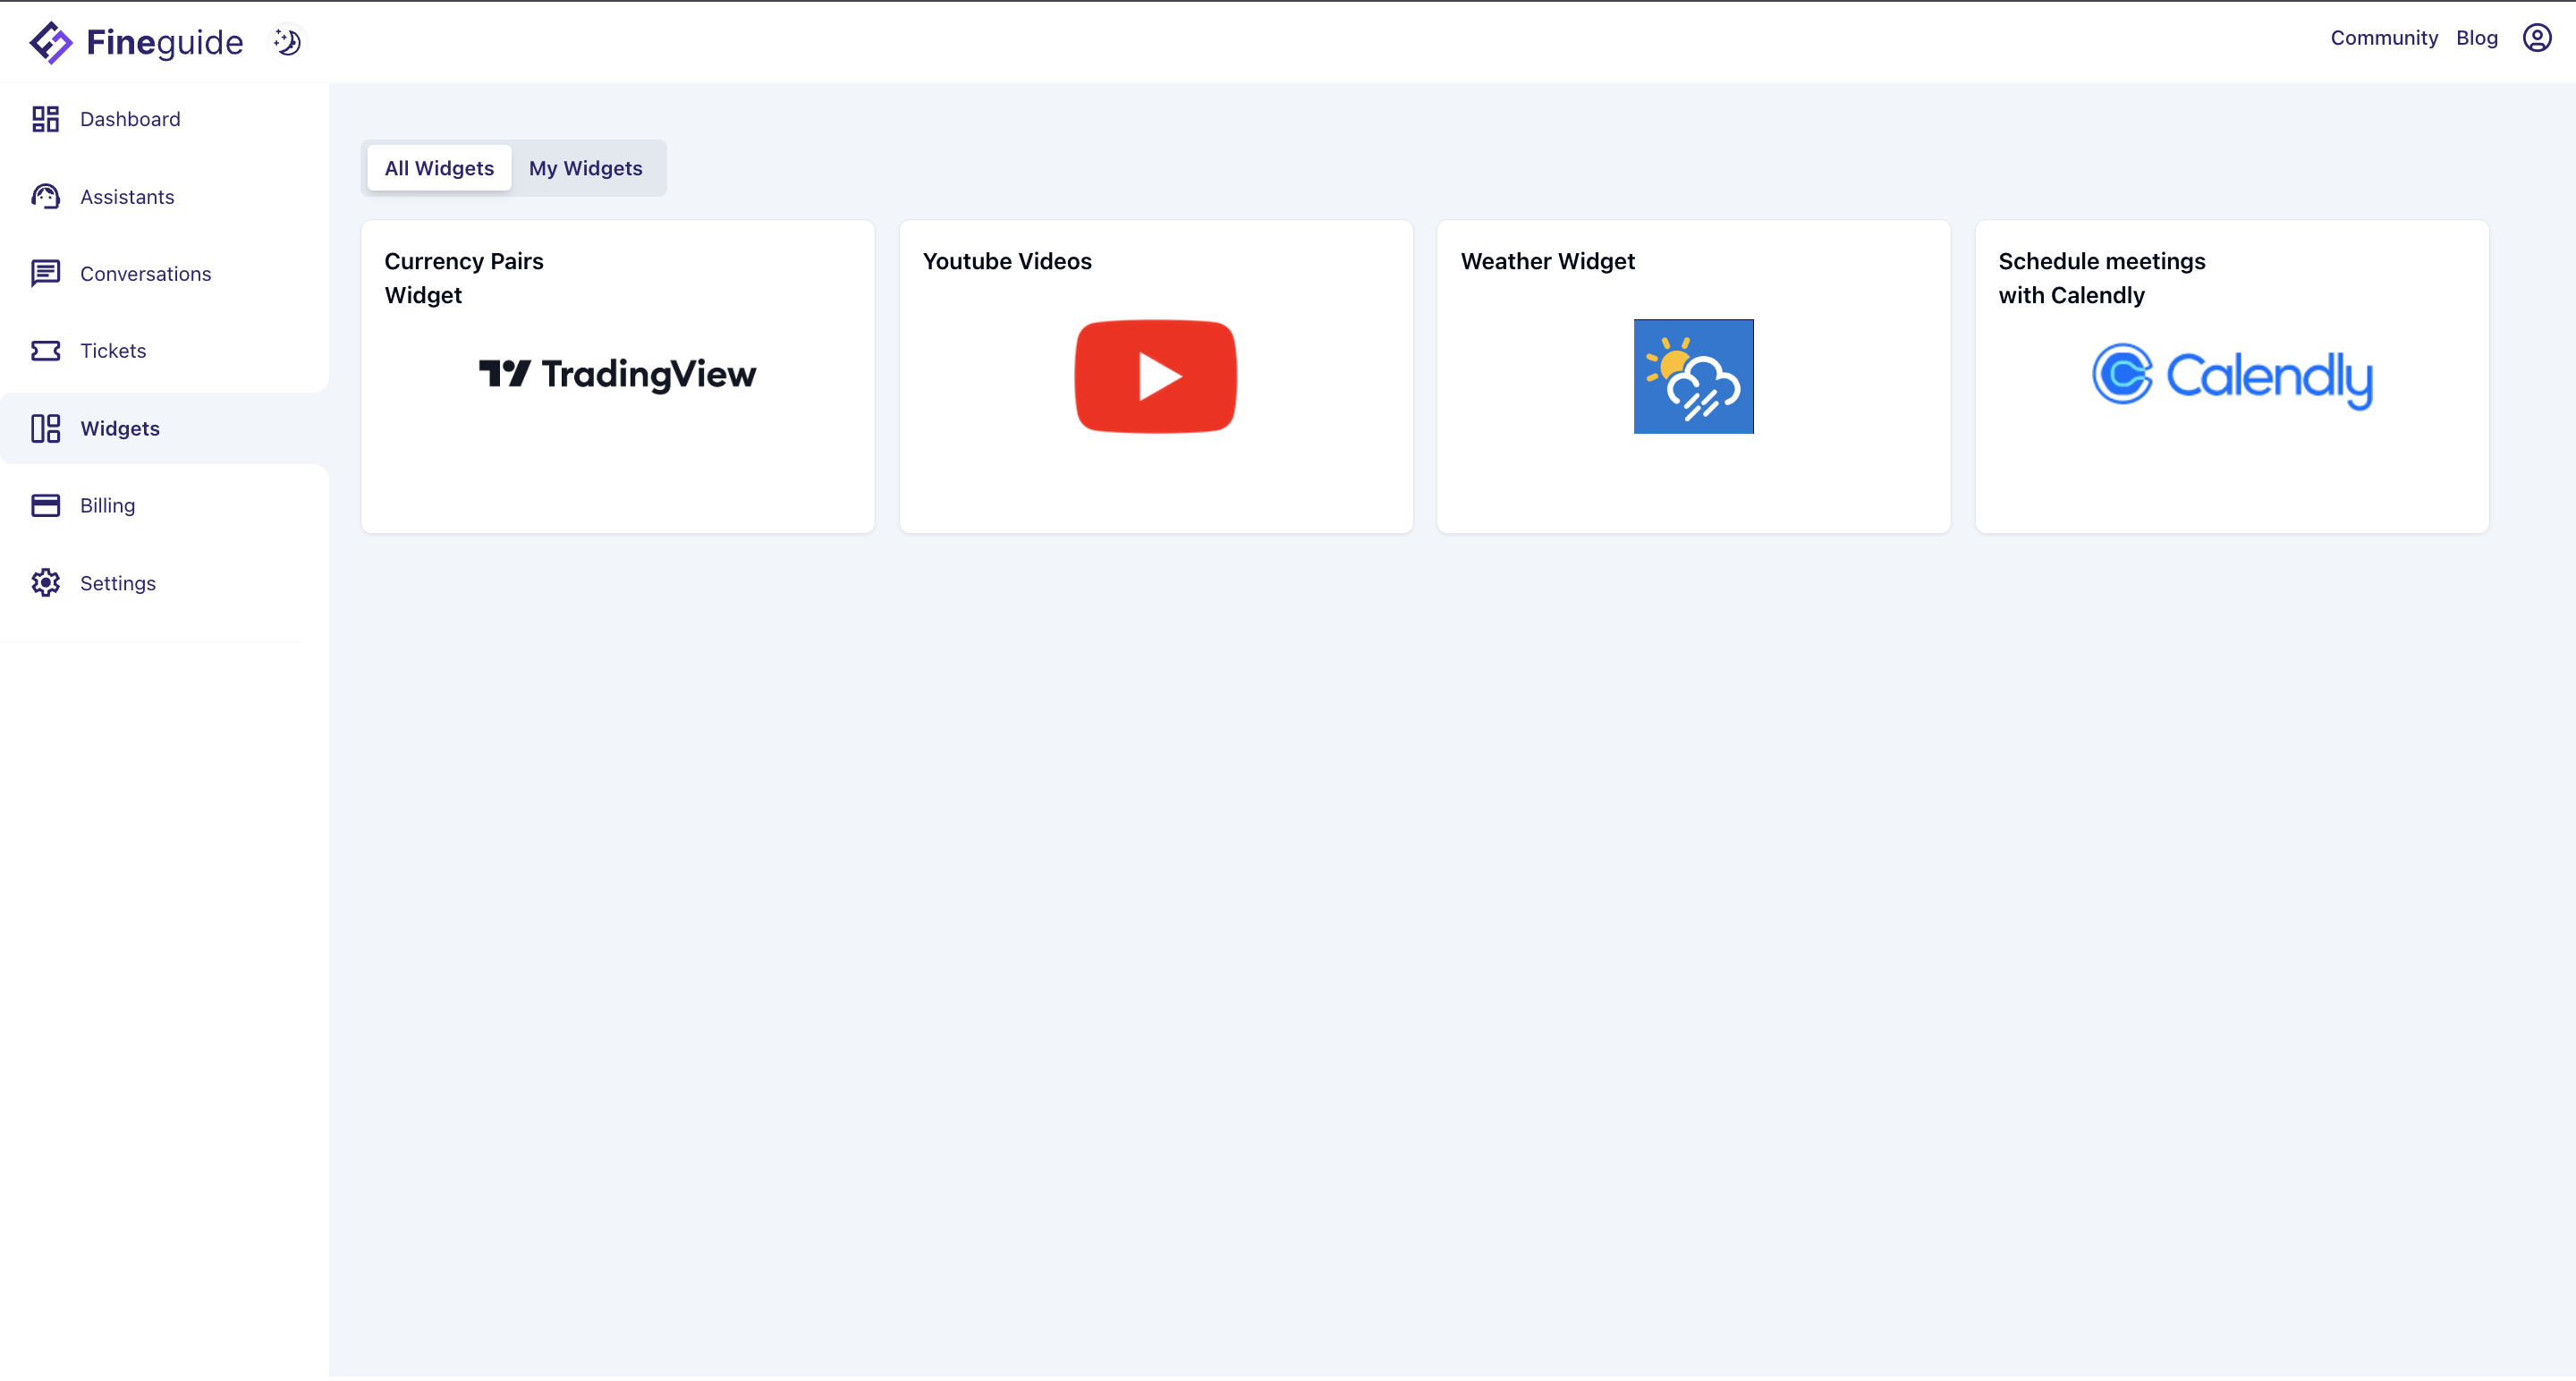Click the Billing credit card icon

(x=45, y=506)
